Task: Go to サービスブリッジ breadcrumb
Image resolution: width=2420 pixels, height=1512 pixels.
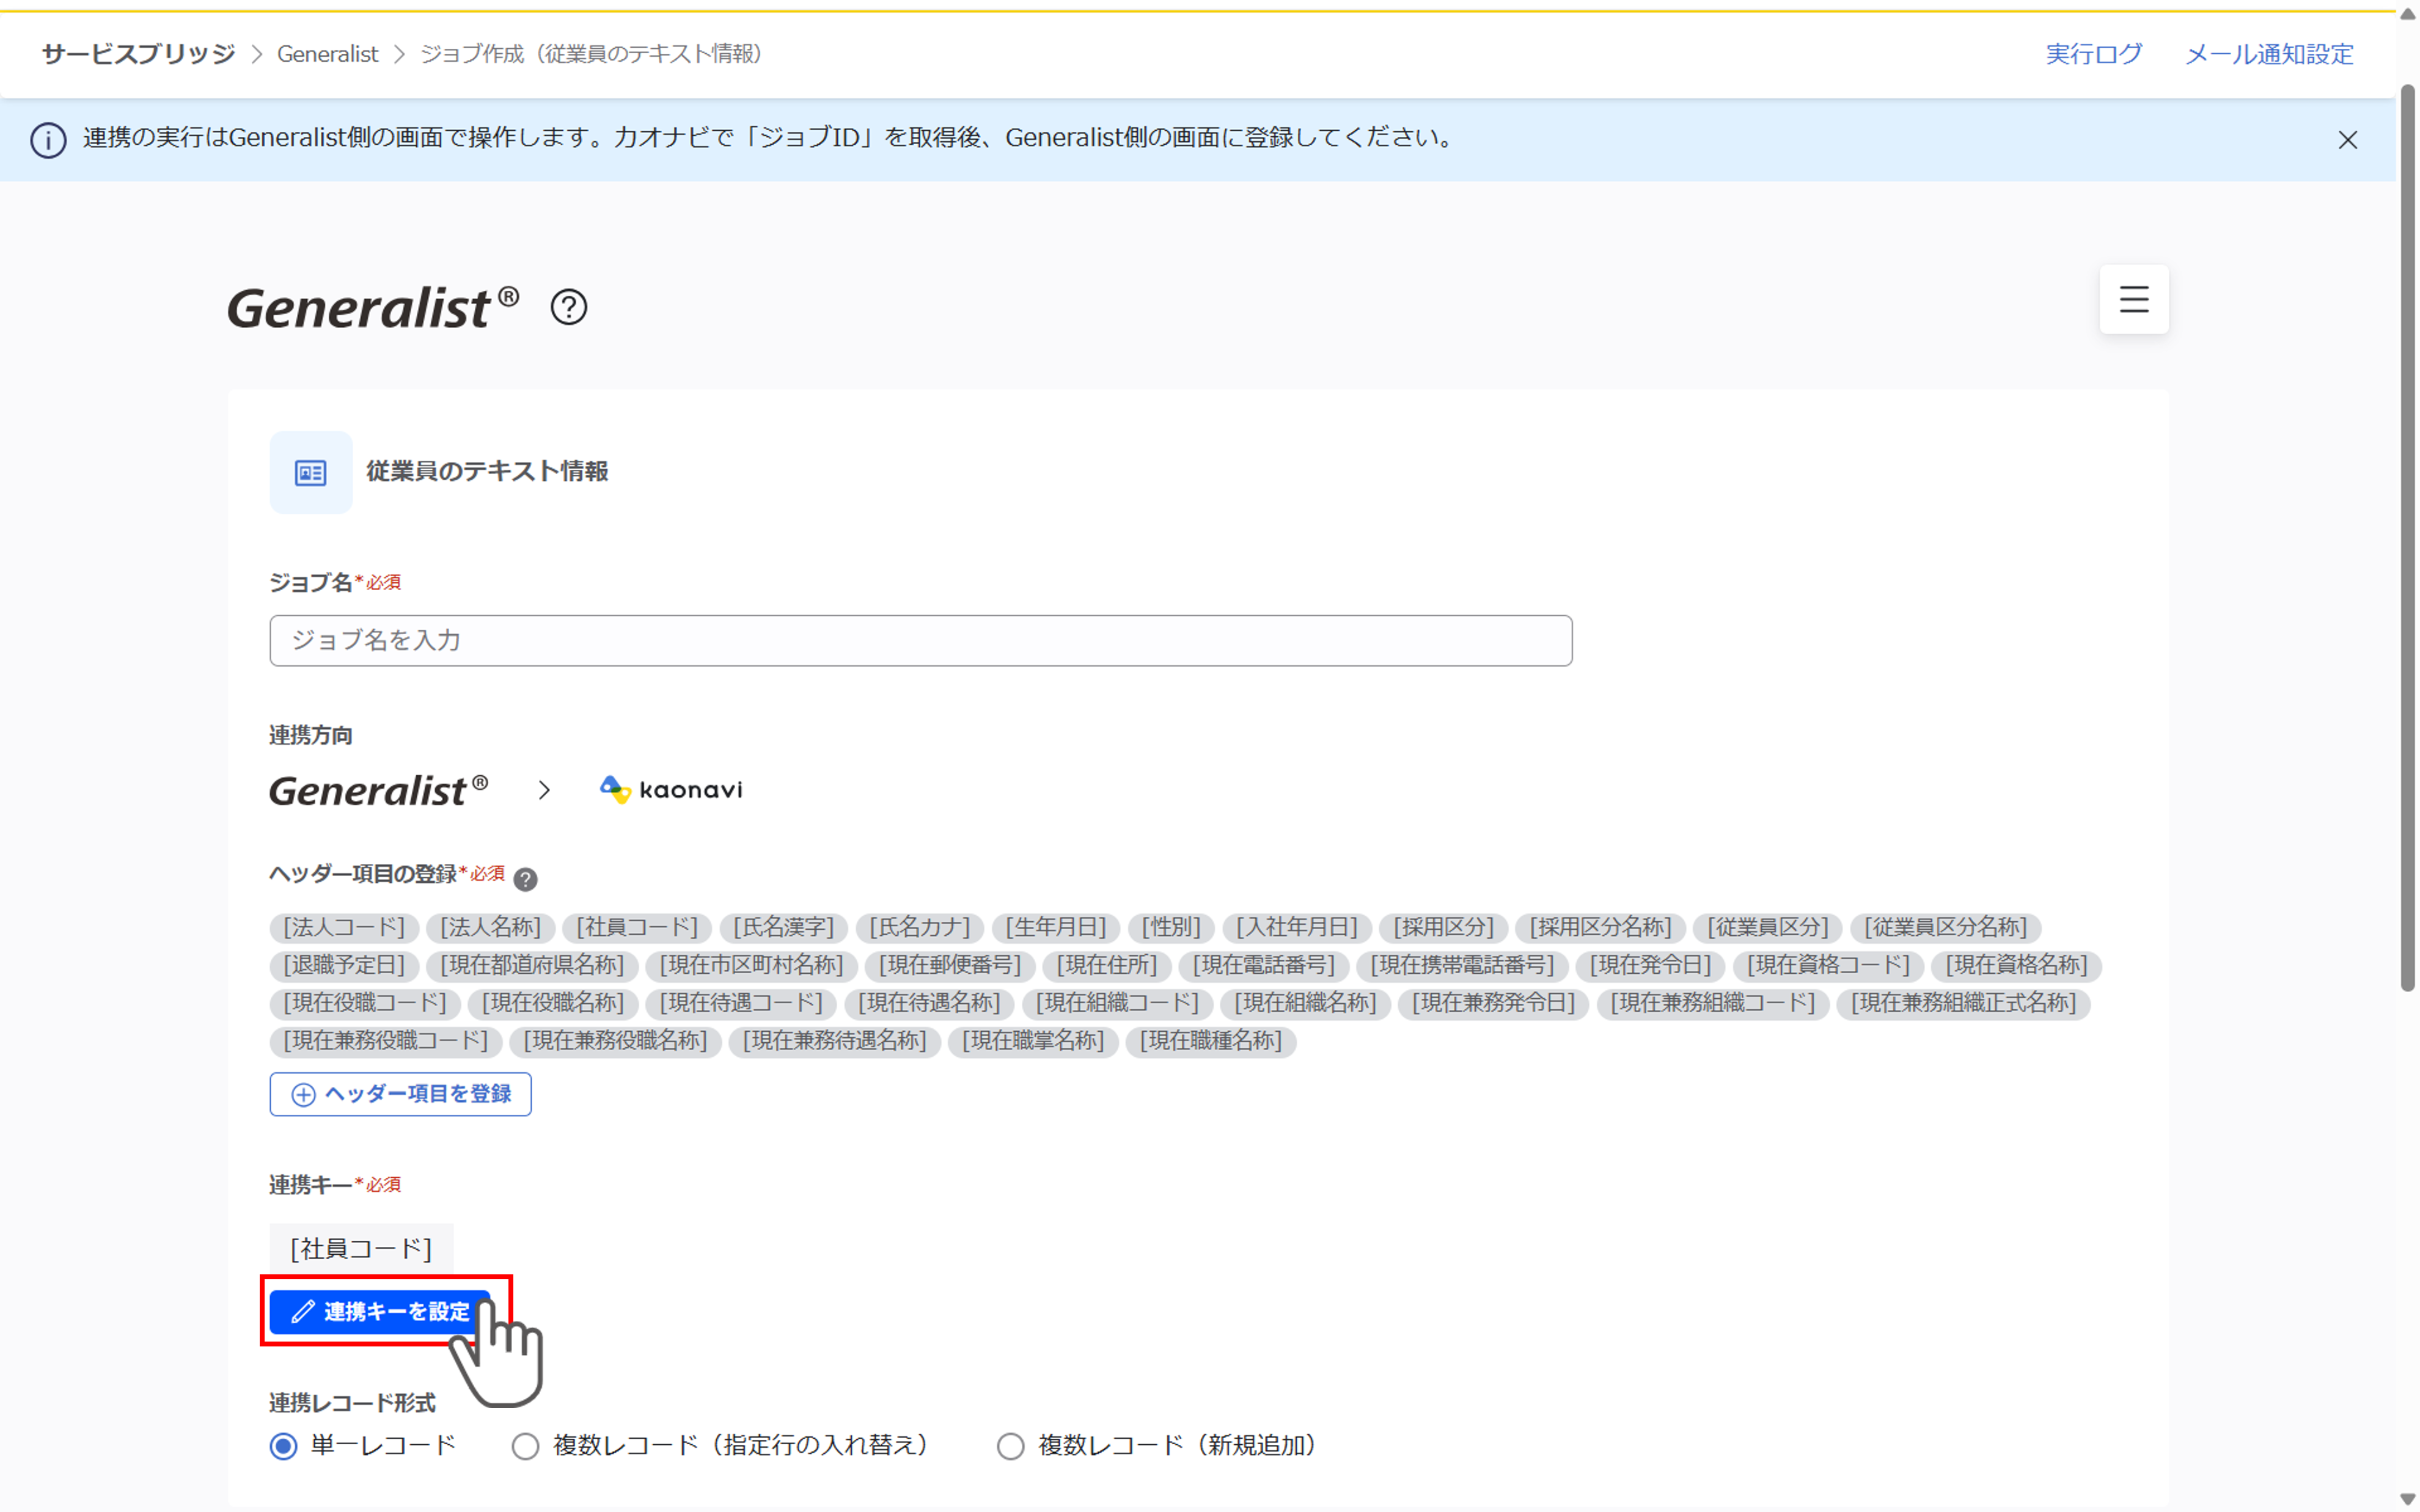Action: (x=138, y=54)
